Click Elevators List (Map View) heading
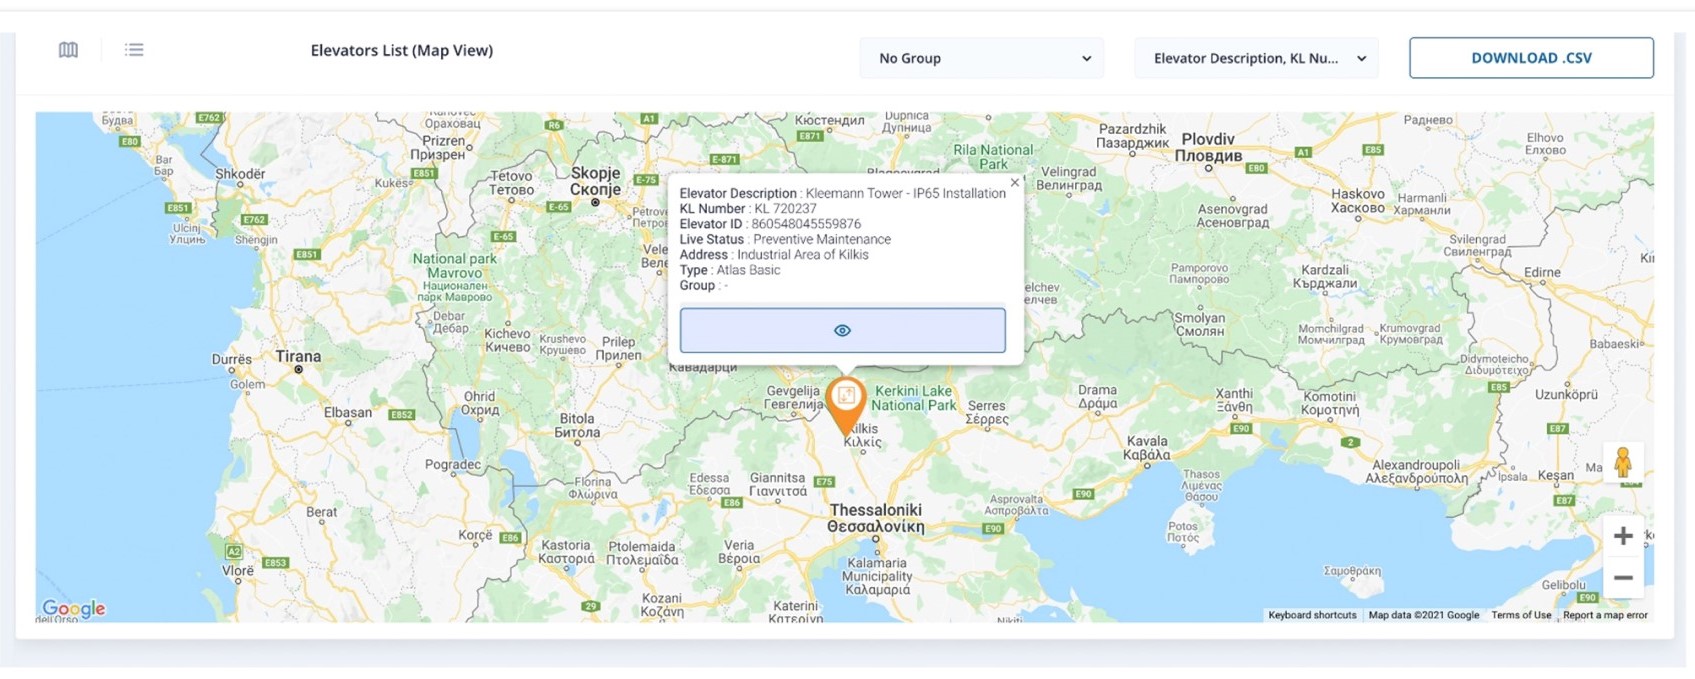The height and width of the screenshot is (679, 1695). pyautogui.click(x=402, y=50)
